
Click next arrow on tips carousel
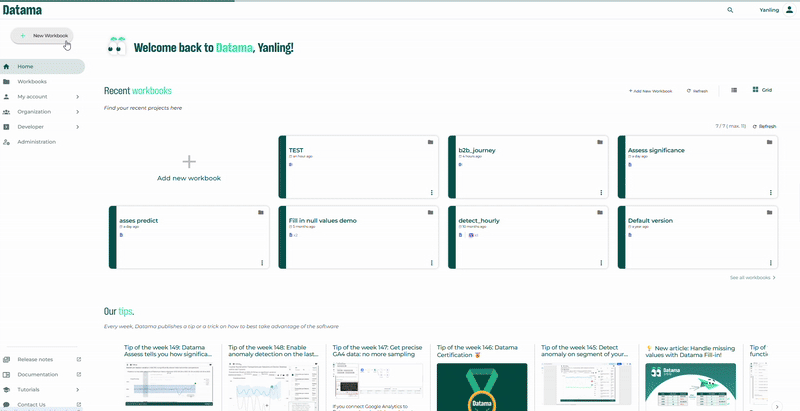coord(777,406)
